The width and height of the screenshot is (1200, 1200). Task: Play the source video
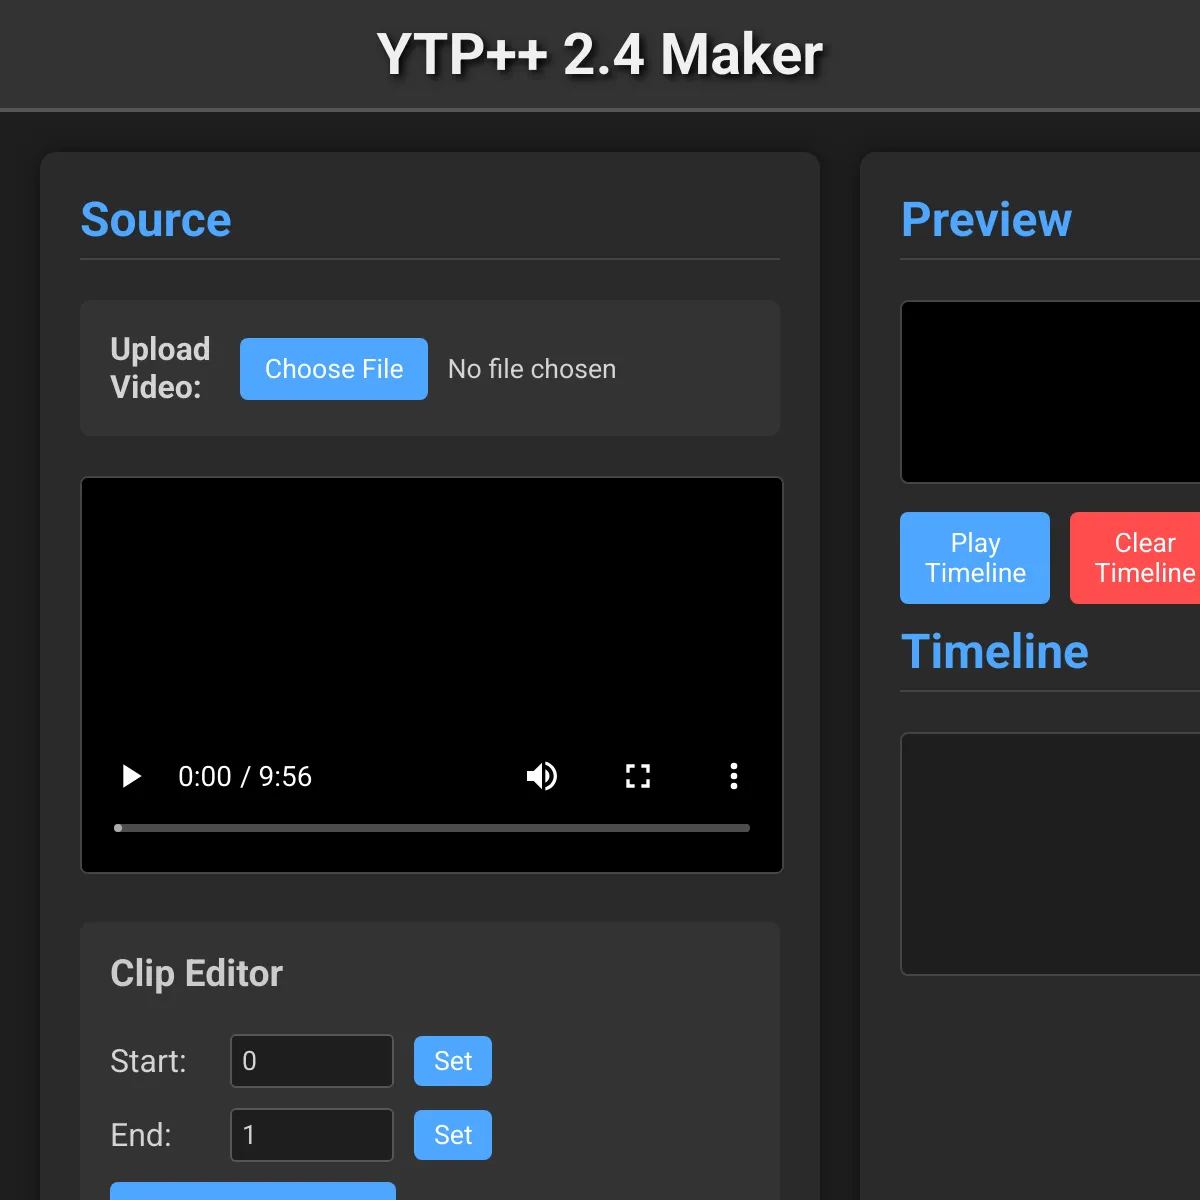pos(131,776)
